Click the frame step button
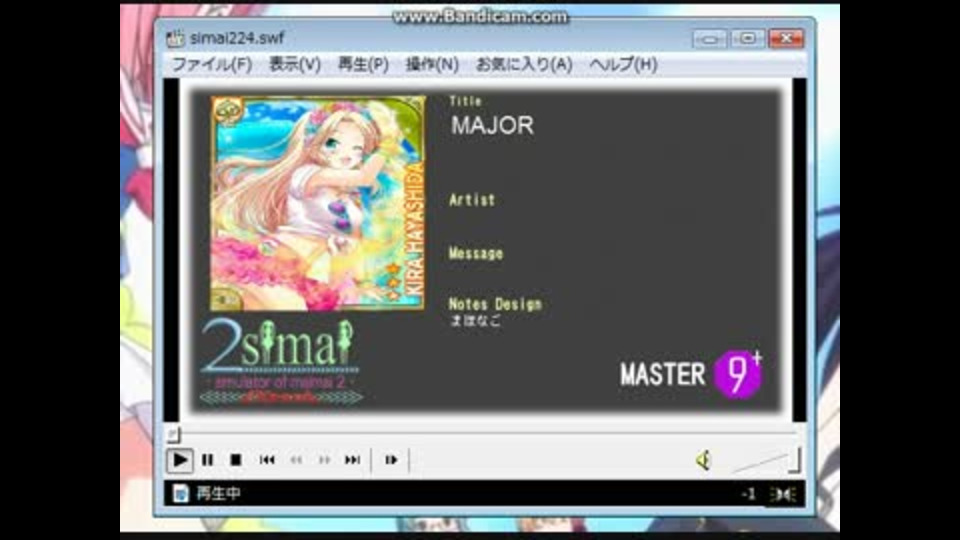The height and width of the screenshot is (540, 960). 391,460
